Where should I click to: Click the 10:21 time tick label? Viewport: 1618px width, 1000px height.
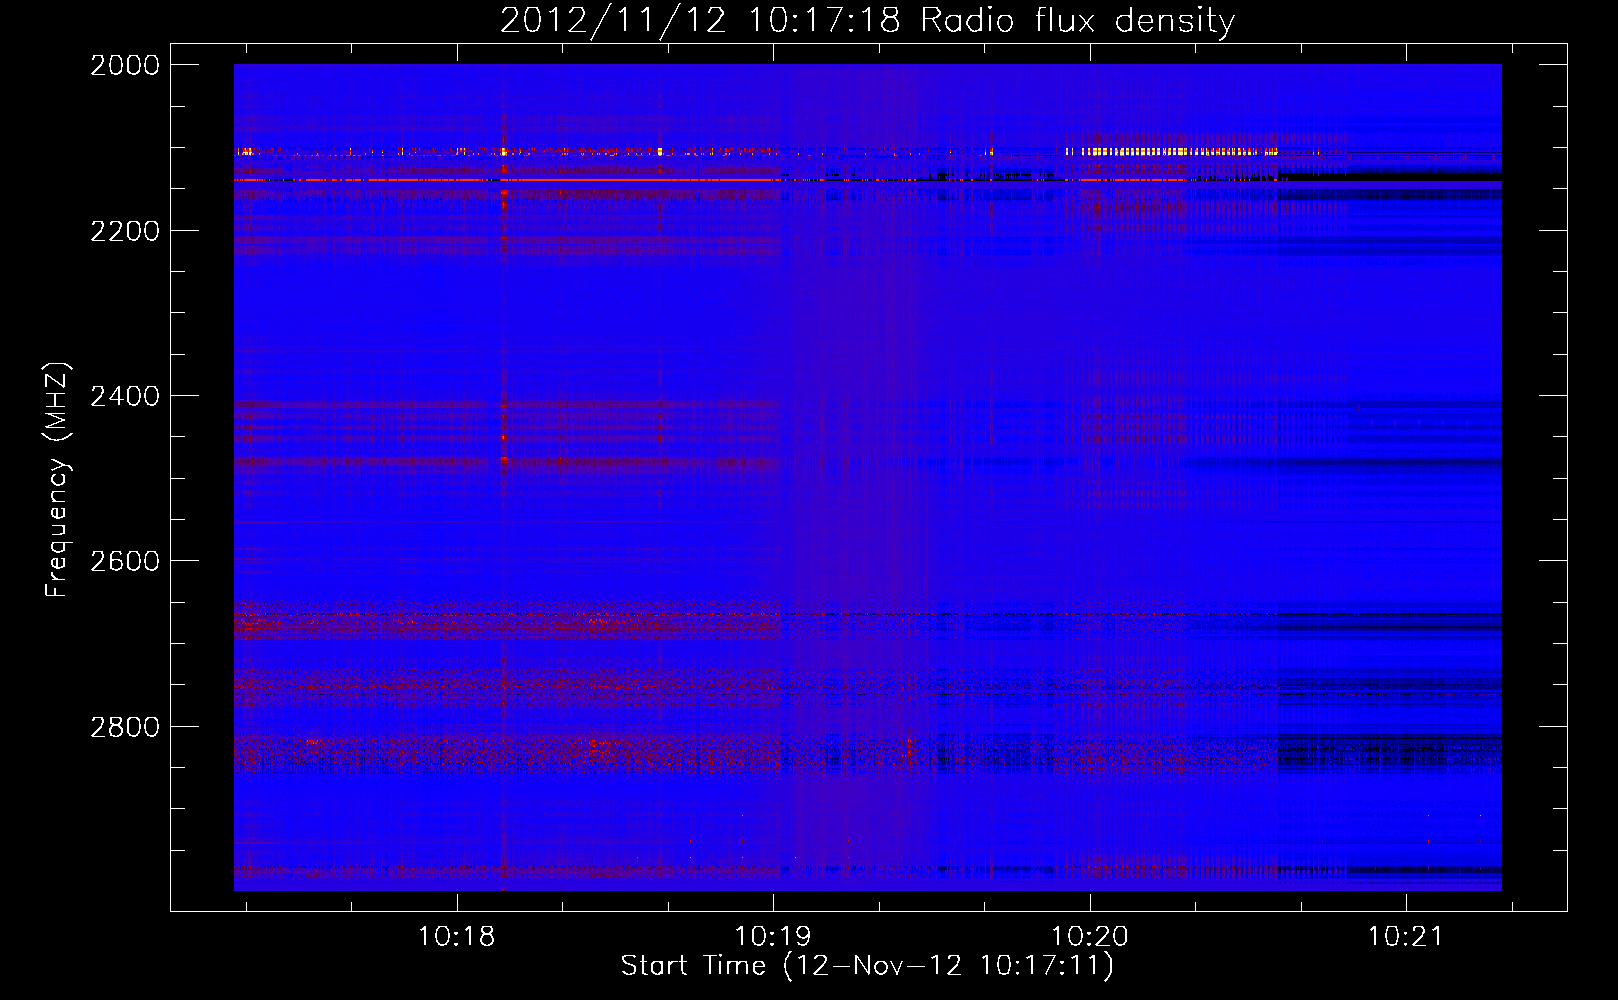1406,937
